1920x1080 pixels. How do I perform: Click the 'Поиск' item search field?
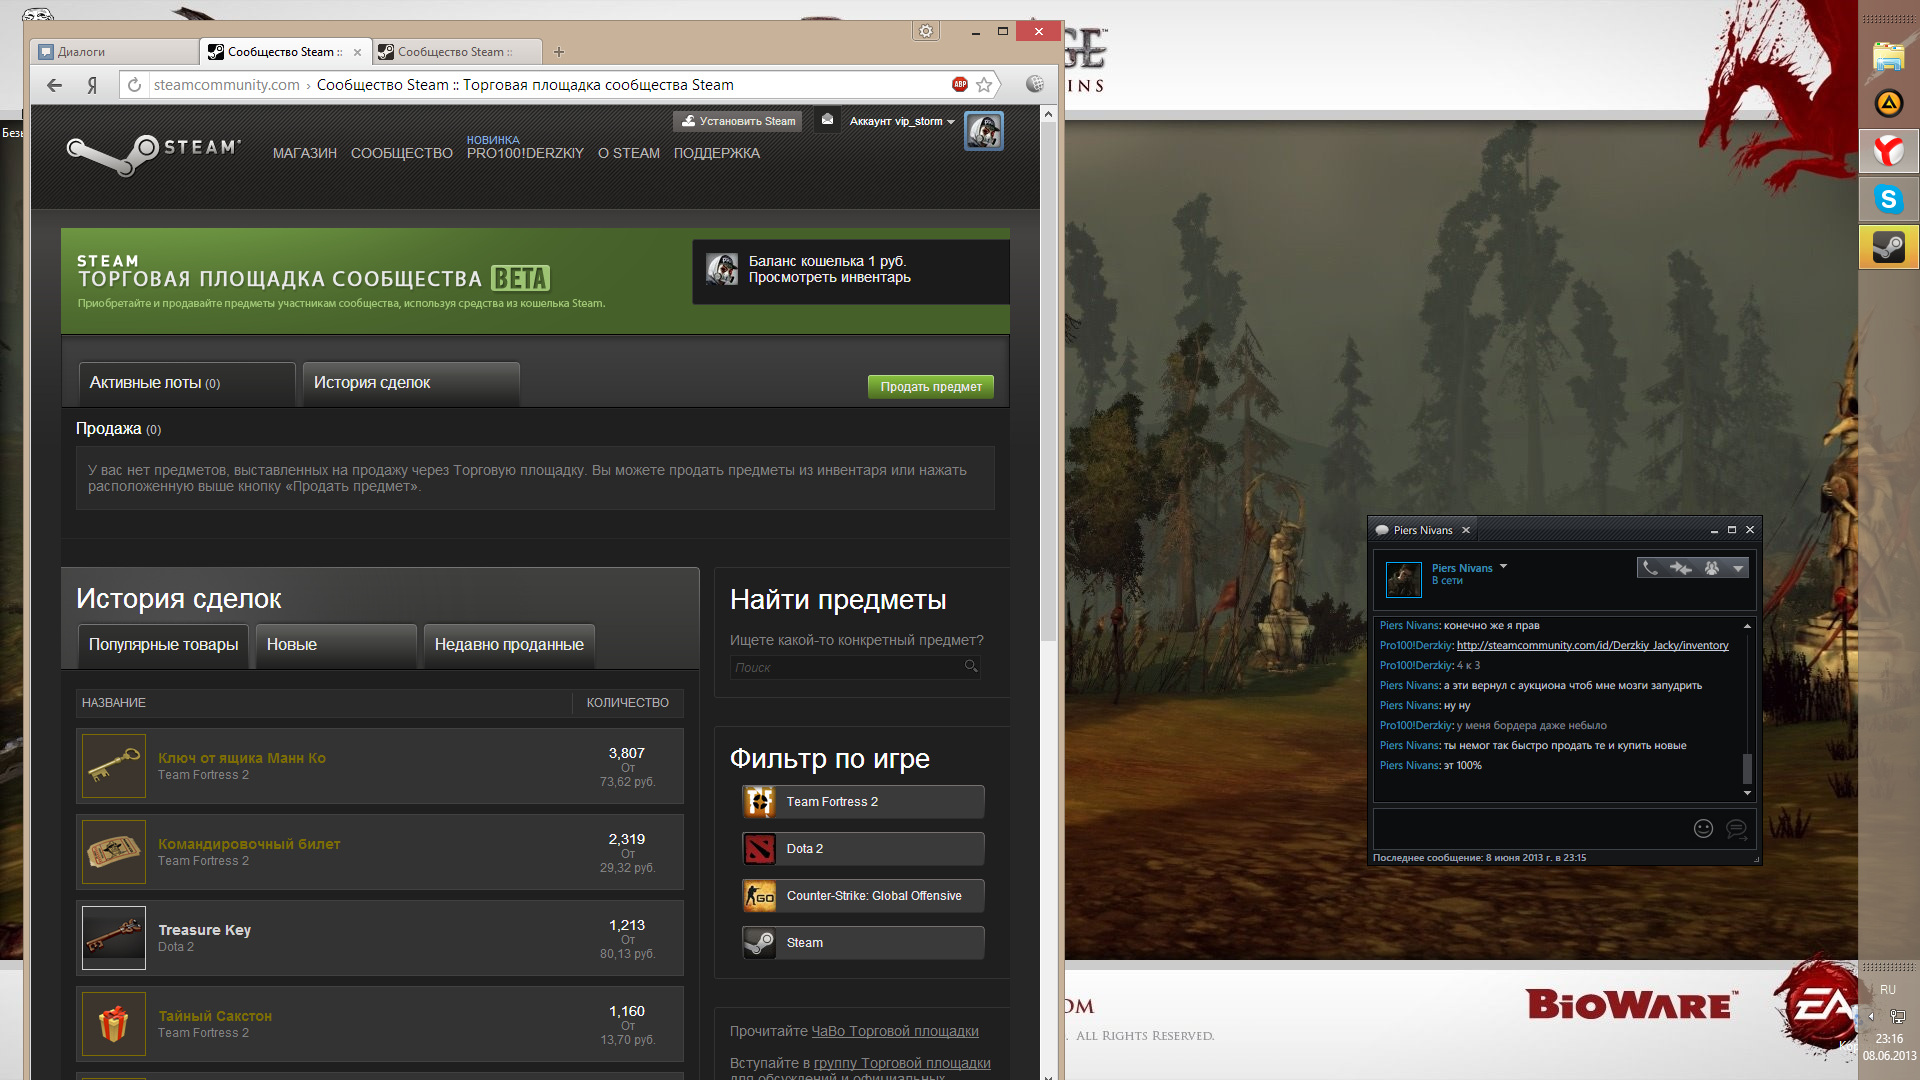pos(855,667)
